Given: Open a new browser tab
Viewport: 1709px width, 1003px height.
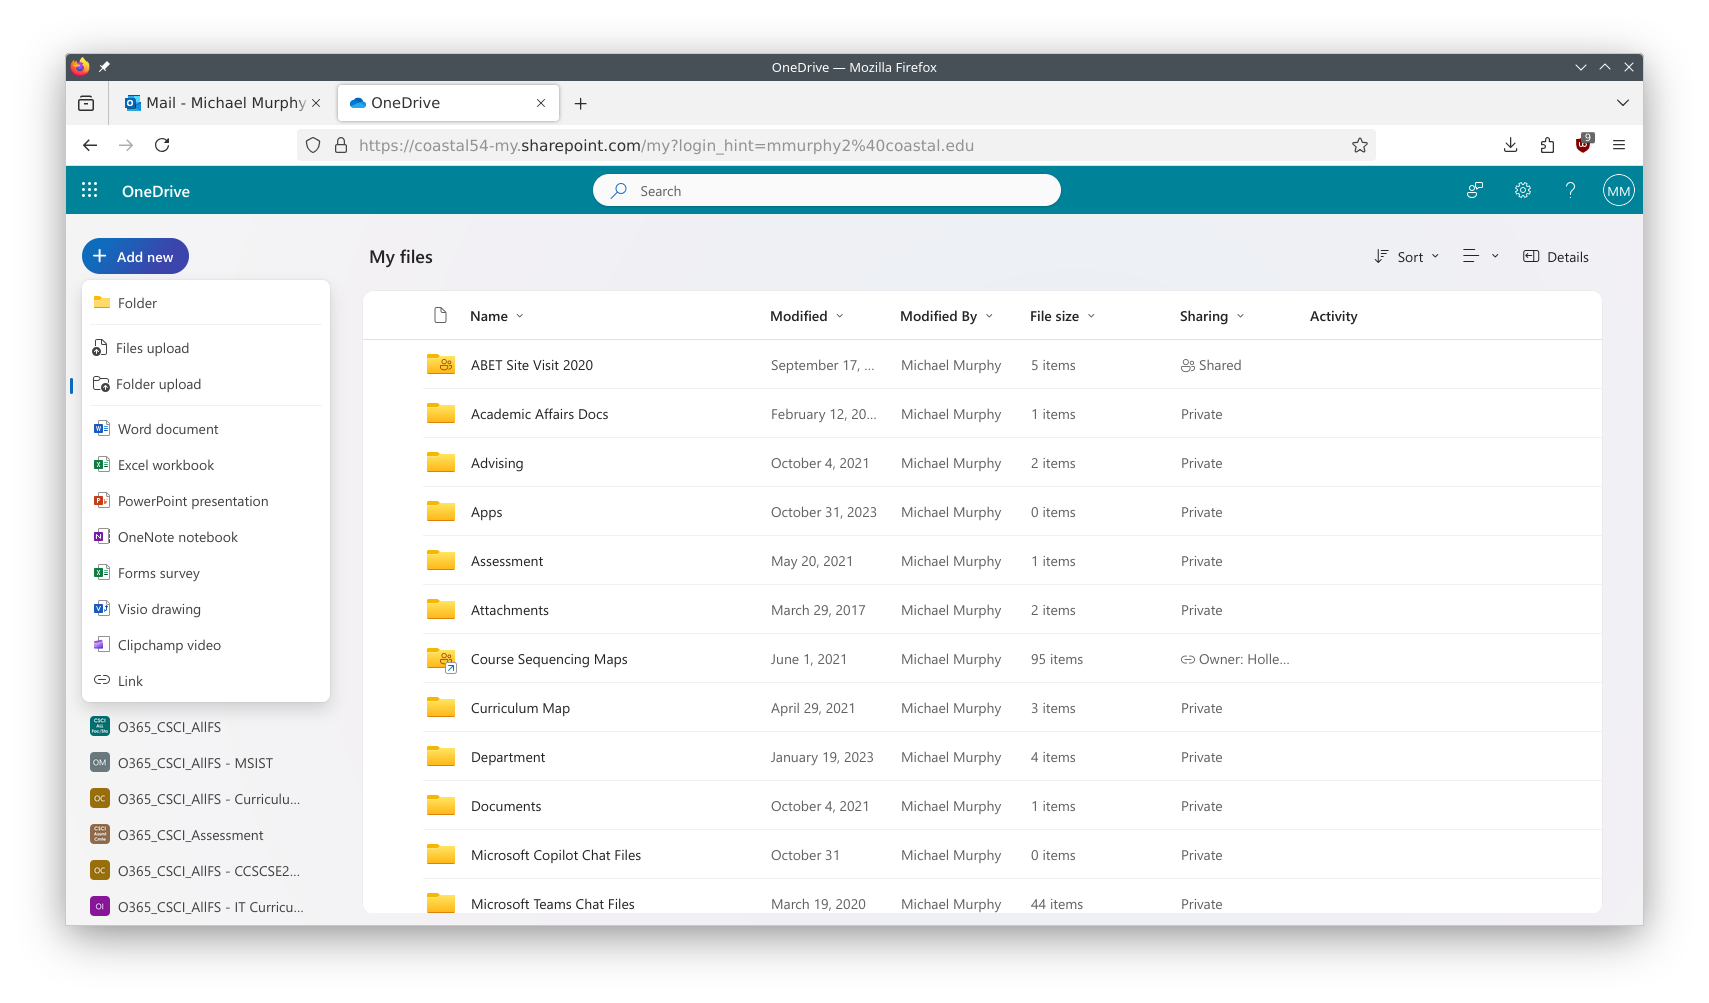Looking at the screenshot, I should click(580, 103).
